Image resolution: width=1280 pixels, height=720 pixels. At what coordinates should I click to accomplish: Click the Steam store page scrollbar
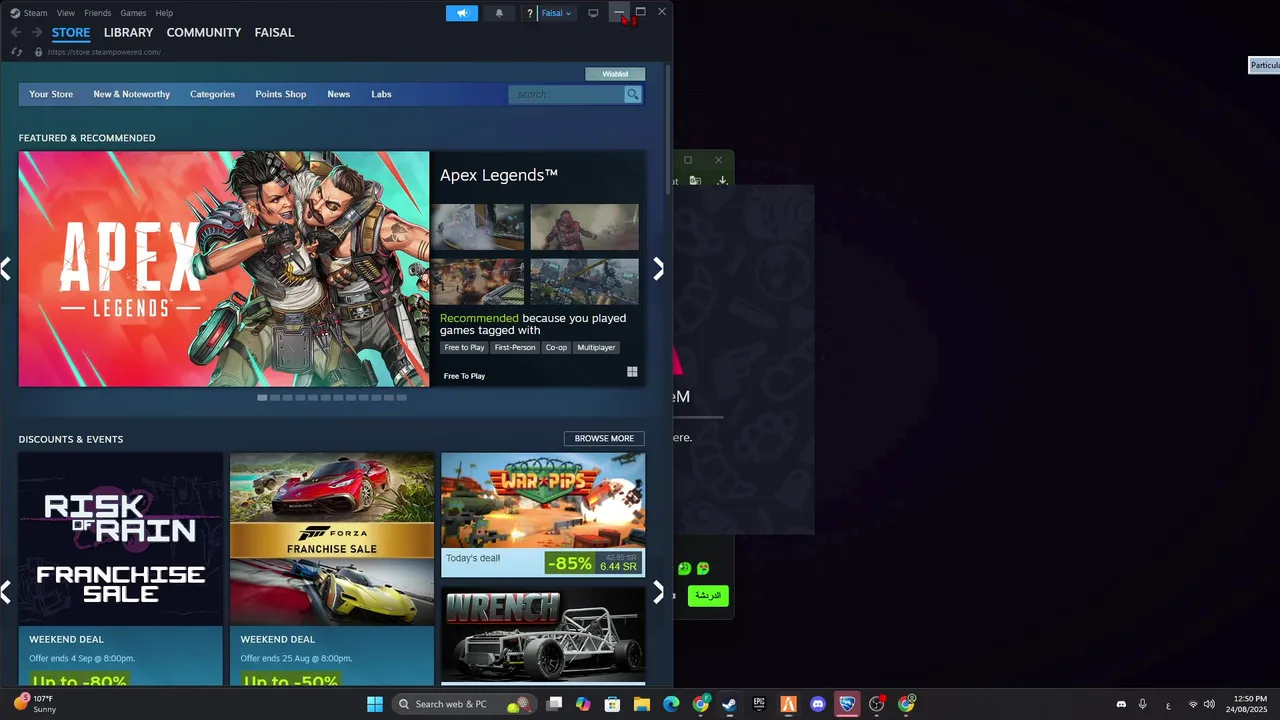click(668, 129)
